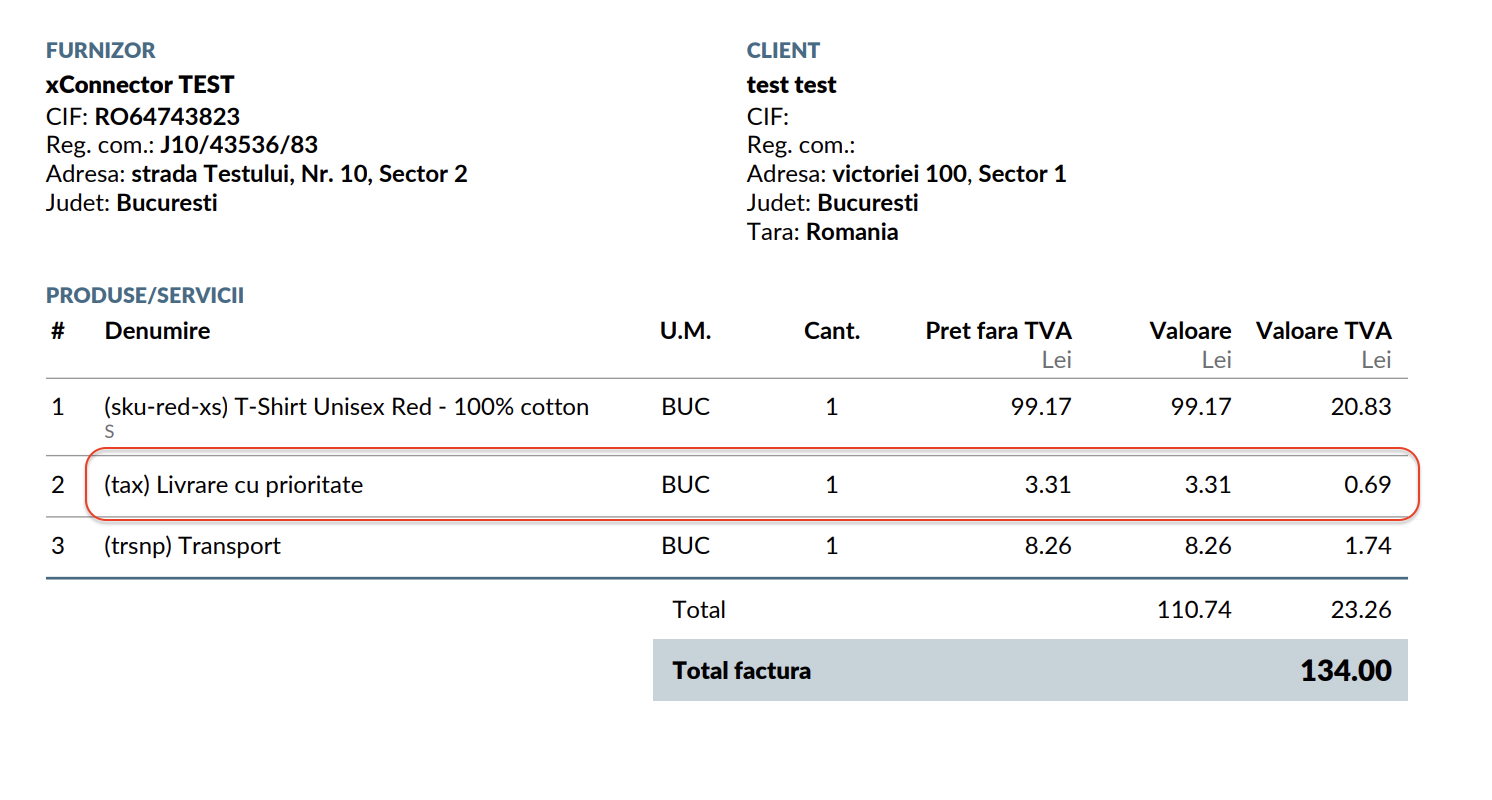Screen dimensions: 1492x800
Task: Select client address victoriei 100
Action: click(899, 174)
